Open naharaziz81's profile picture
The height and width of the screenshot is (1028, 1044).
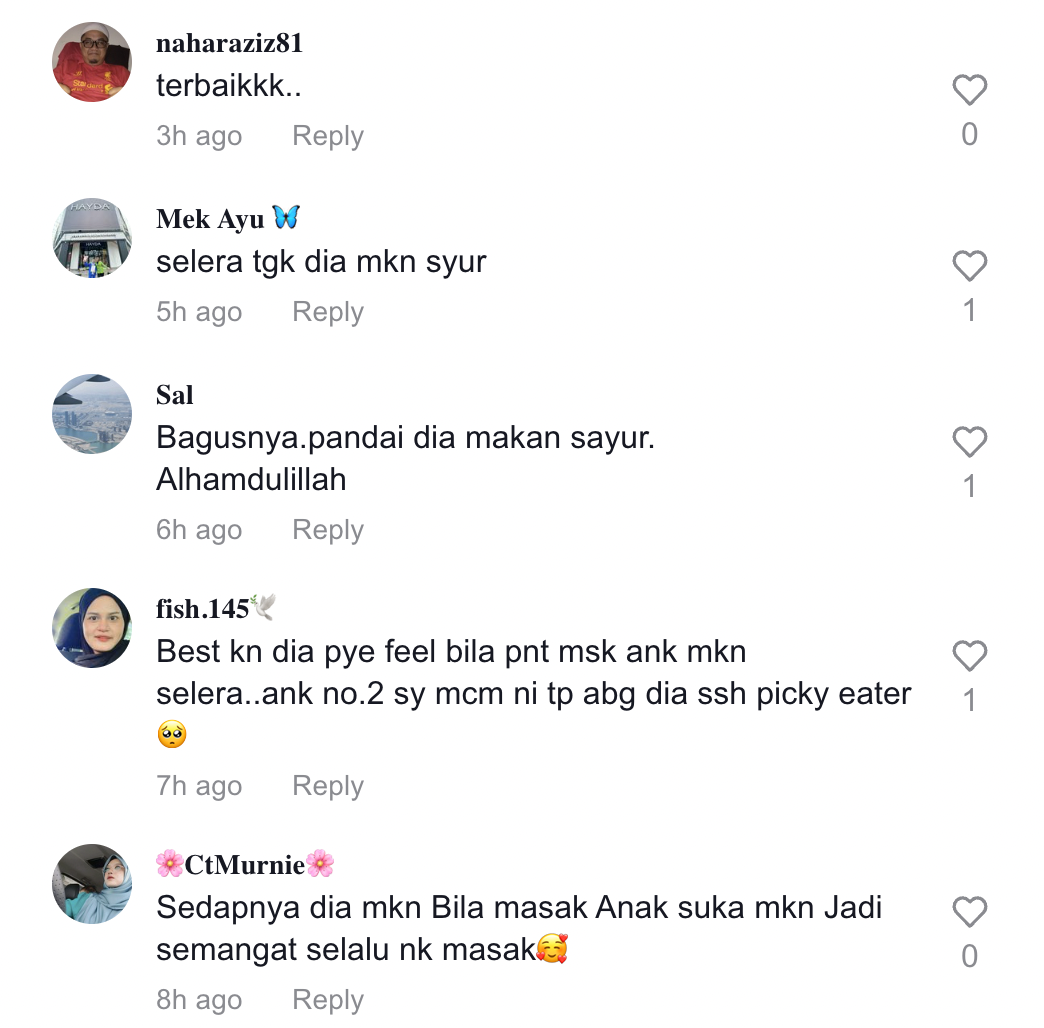click(x=92, y=62)
